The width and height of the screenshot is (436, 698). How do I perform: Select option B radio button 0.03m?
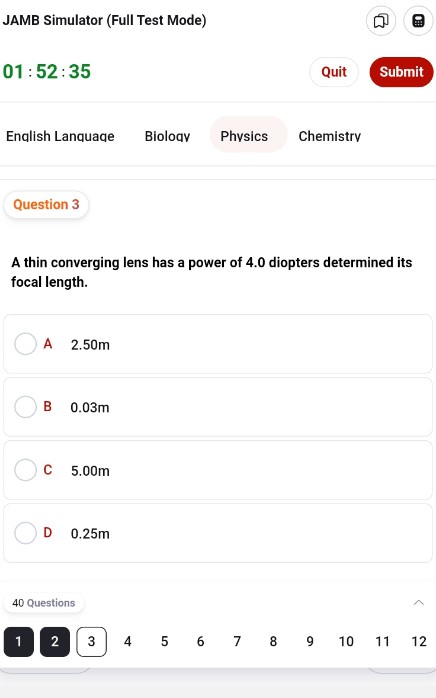(x=25, y=407)
